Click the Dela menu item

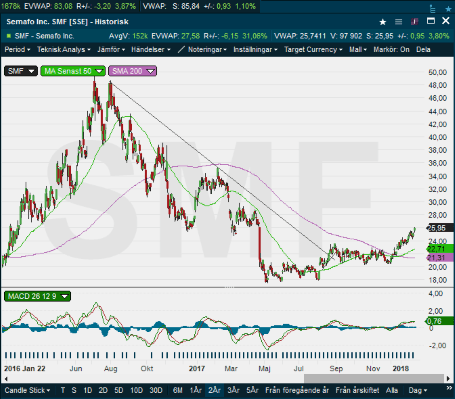[x=423, y=50]
